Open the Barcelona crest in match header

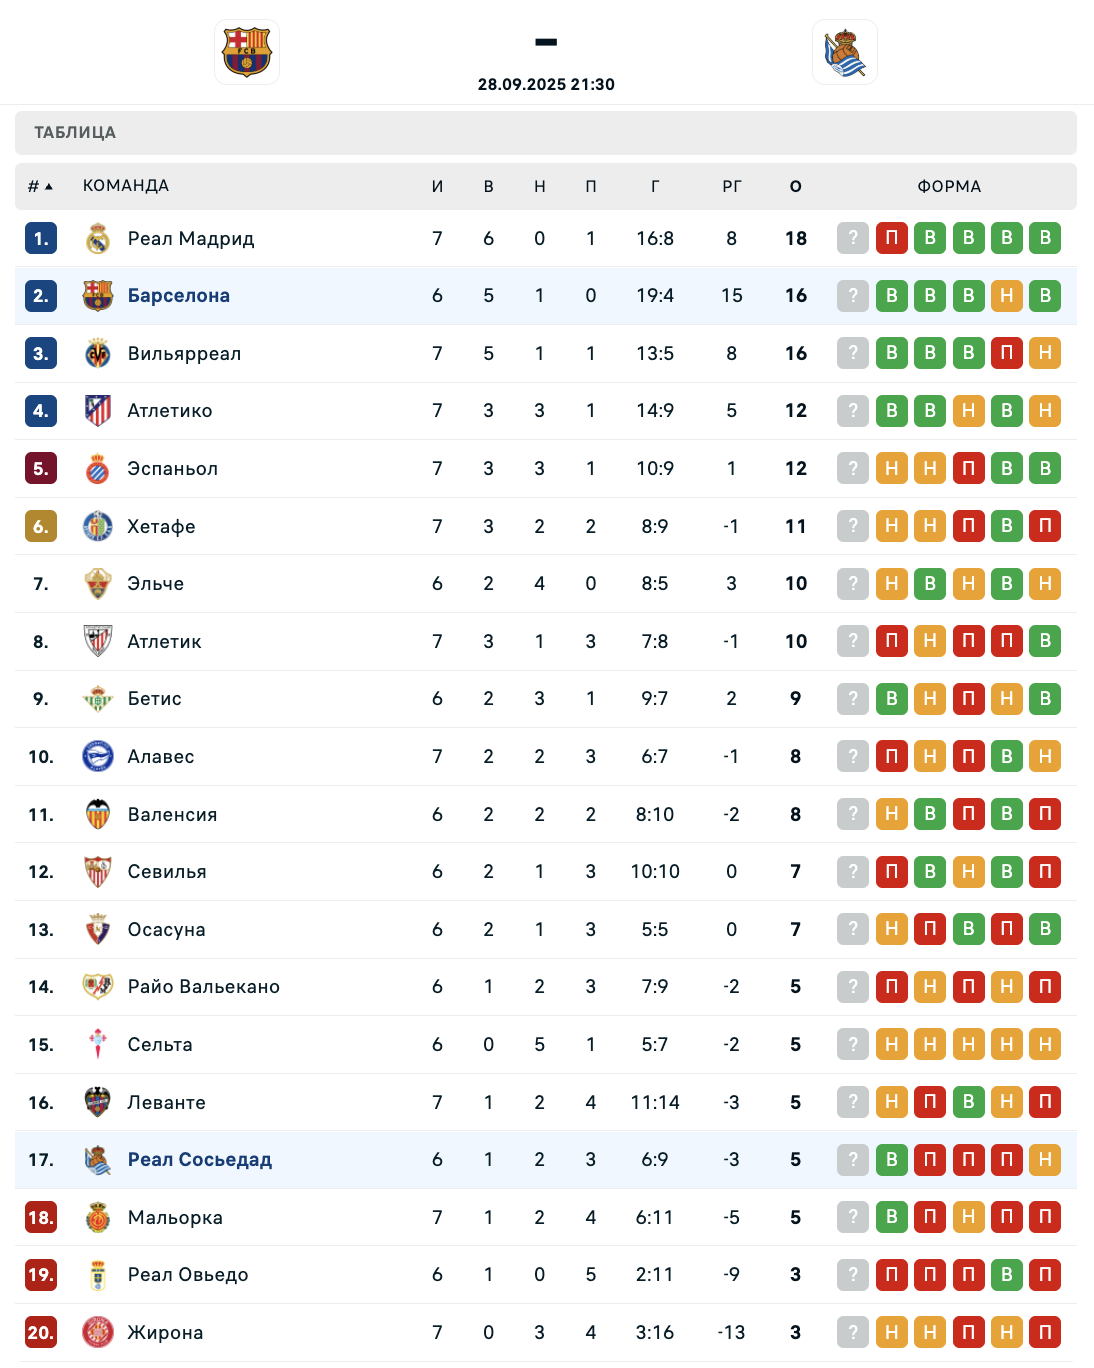[x=247, y=52]
